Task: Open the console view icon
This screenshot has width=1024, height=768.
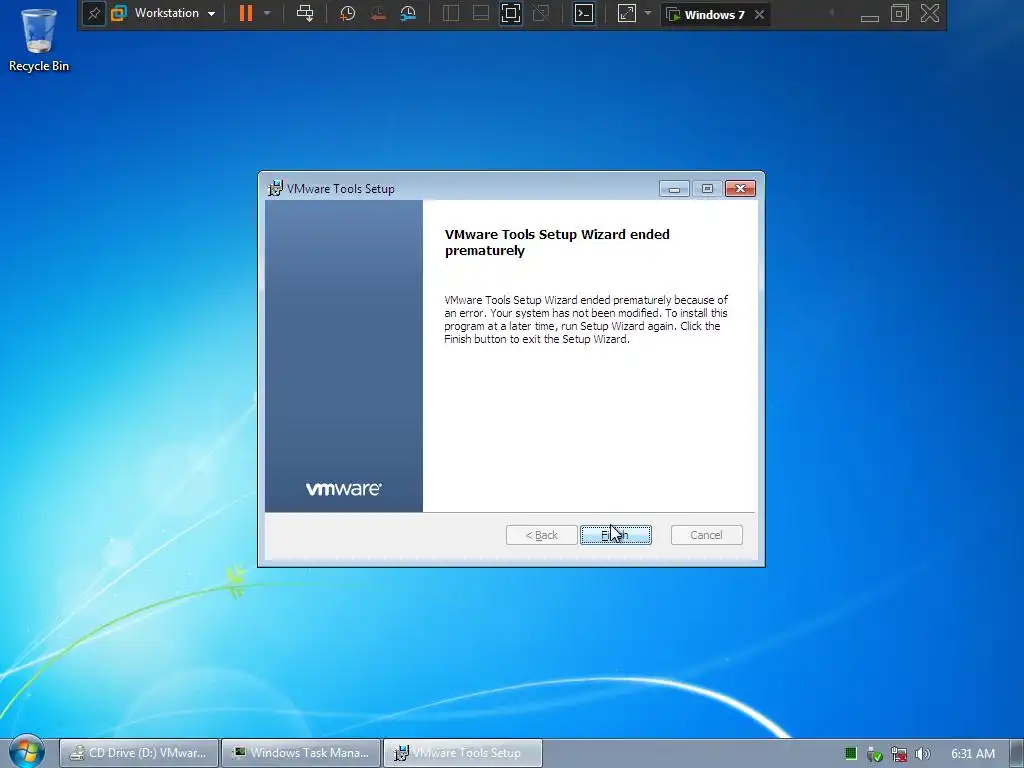Action: point(584,13)
